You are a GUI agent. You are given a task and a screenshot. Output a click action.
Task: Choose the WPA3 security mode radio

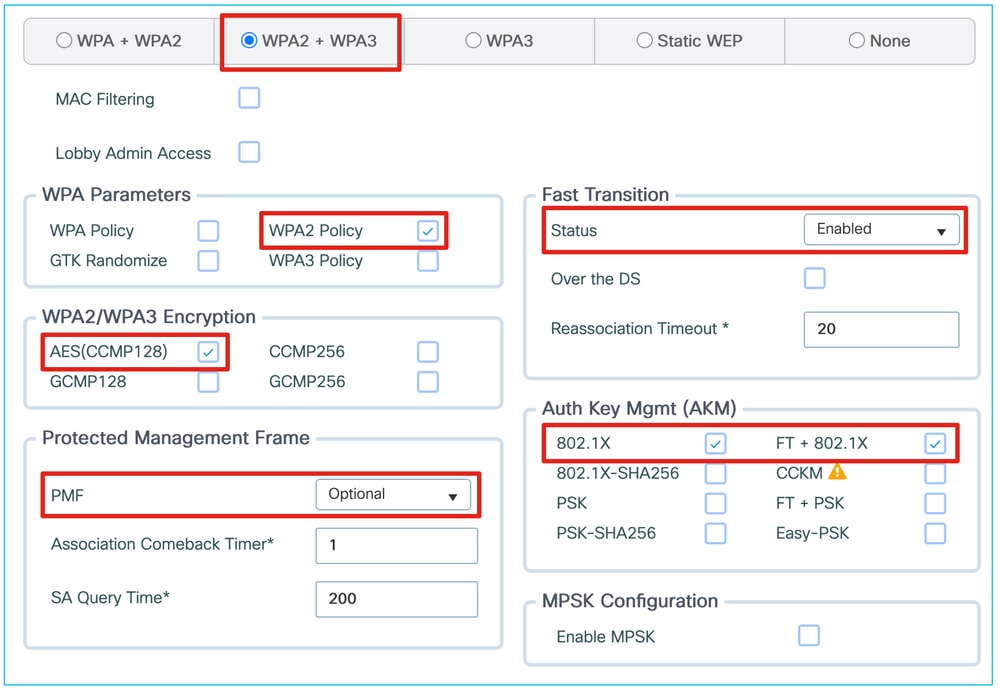pos(473,41)
